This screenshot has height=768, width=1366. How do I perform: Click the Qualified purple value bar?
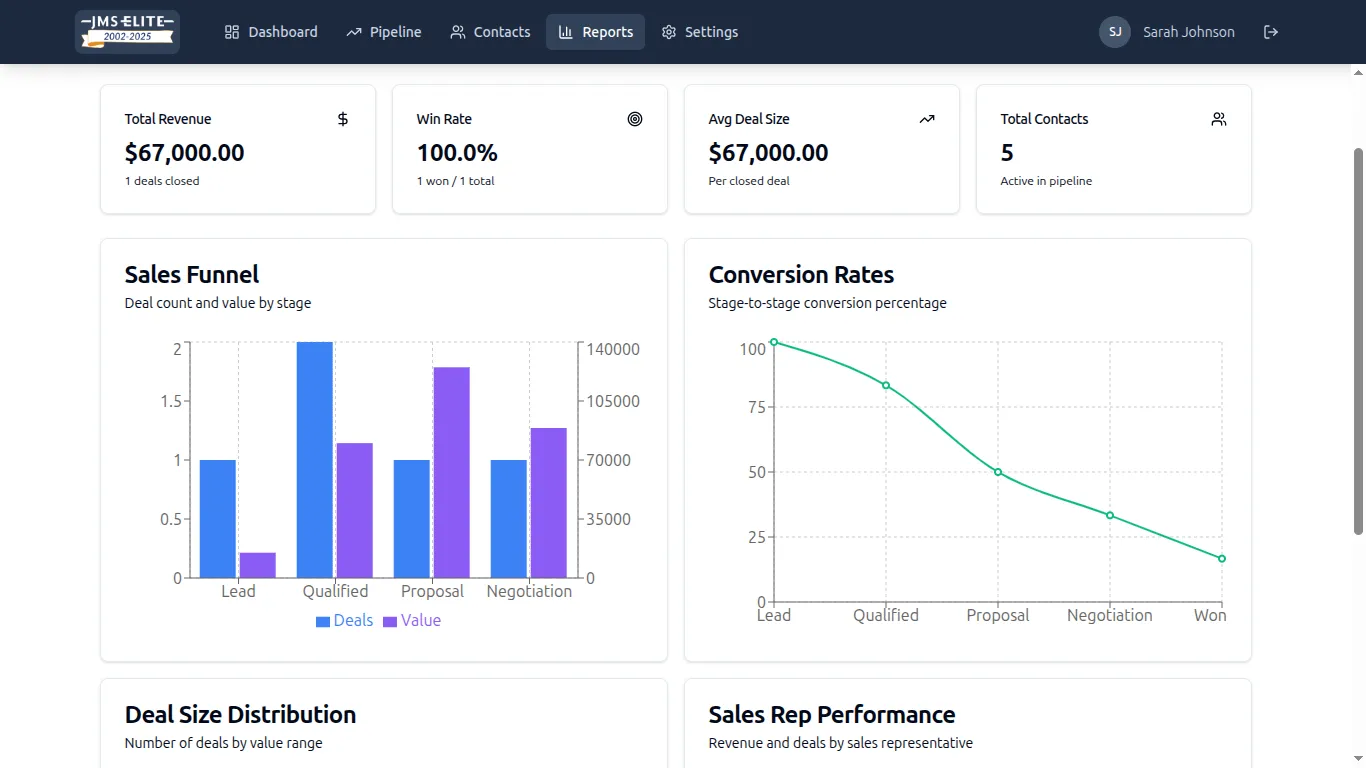click(355, 510)
